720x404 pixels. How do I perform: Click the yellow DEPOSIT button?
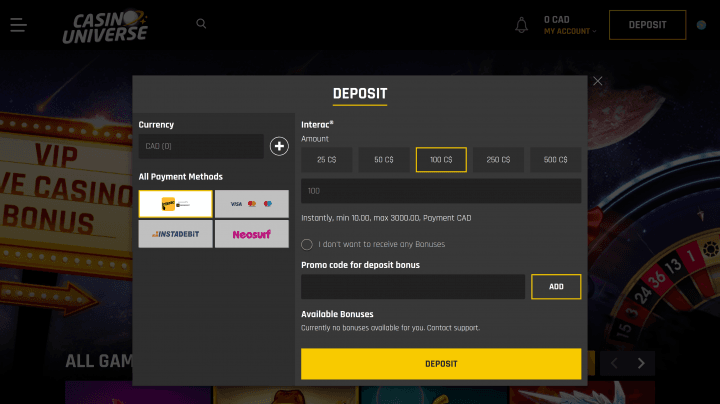coord(441,364)
